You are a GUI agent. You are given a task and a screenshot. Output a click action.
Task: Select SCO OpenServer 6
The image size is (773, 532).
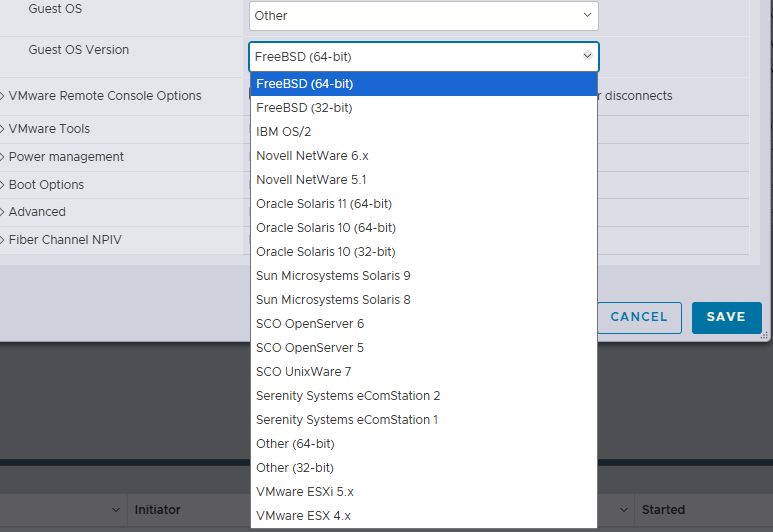click(424, 324)
